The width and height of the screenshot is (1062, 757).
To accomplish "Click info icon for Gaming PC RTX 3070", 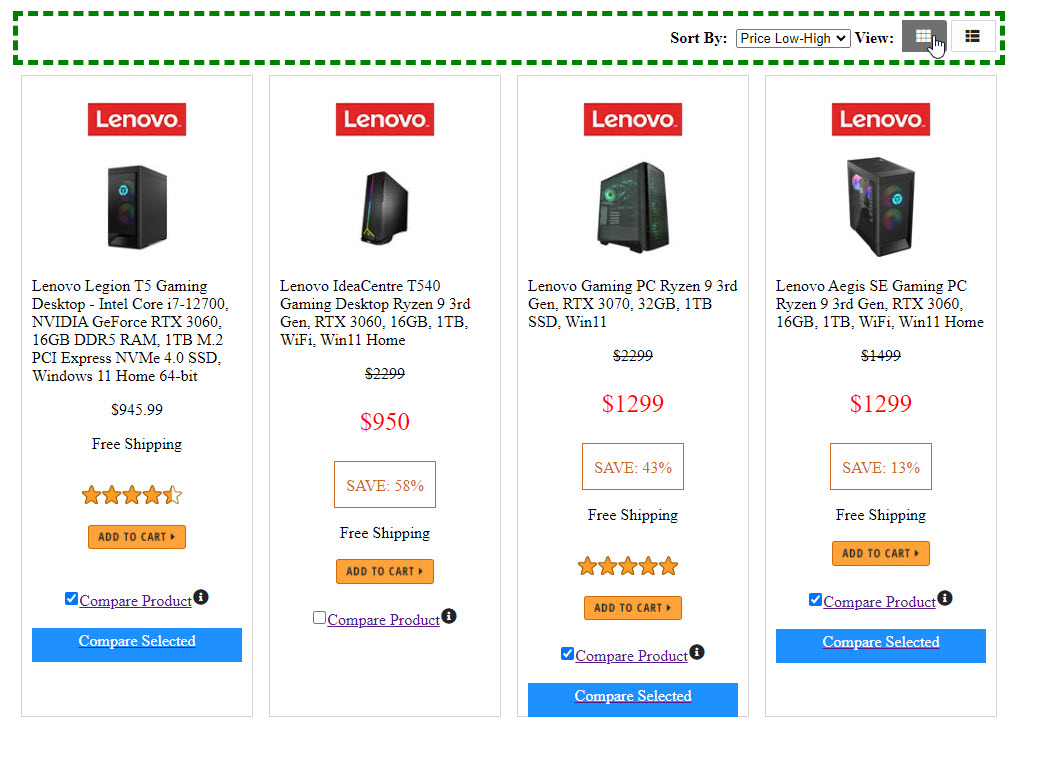I will 697,652.
